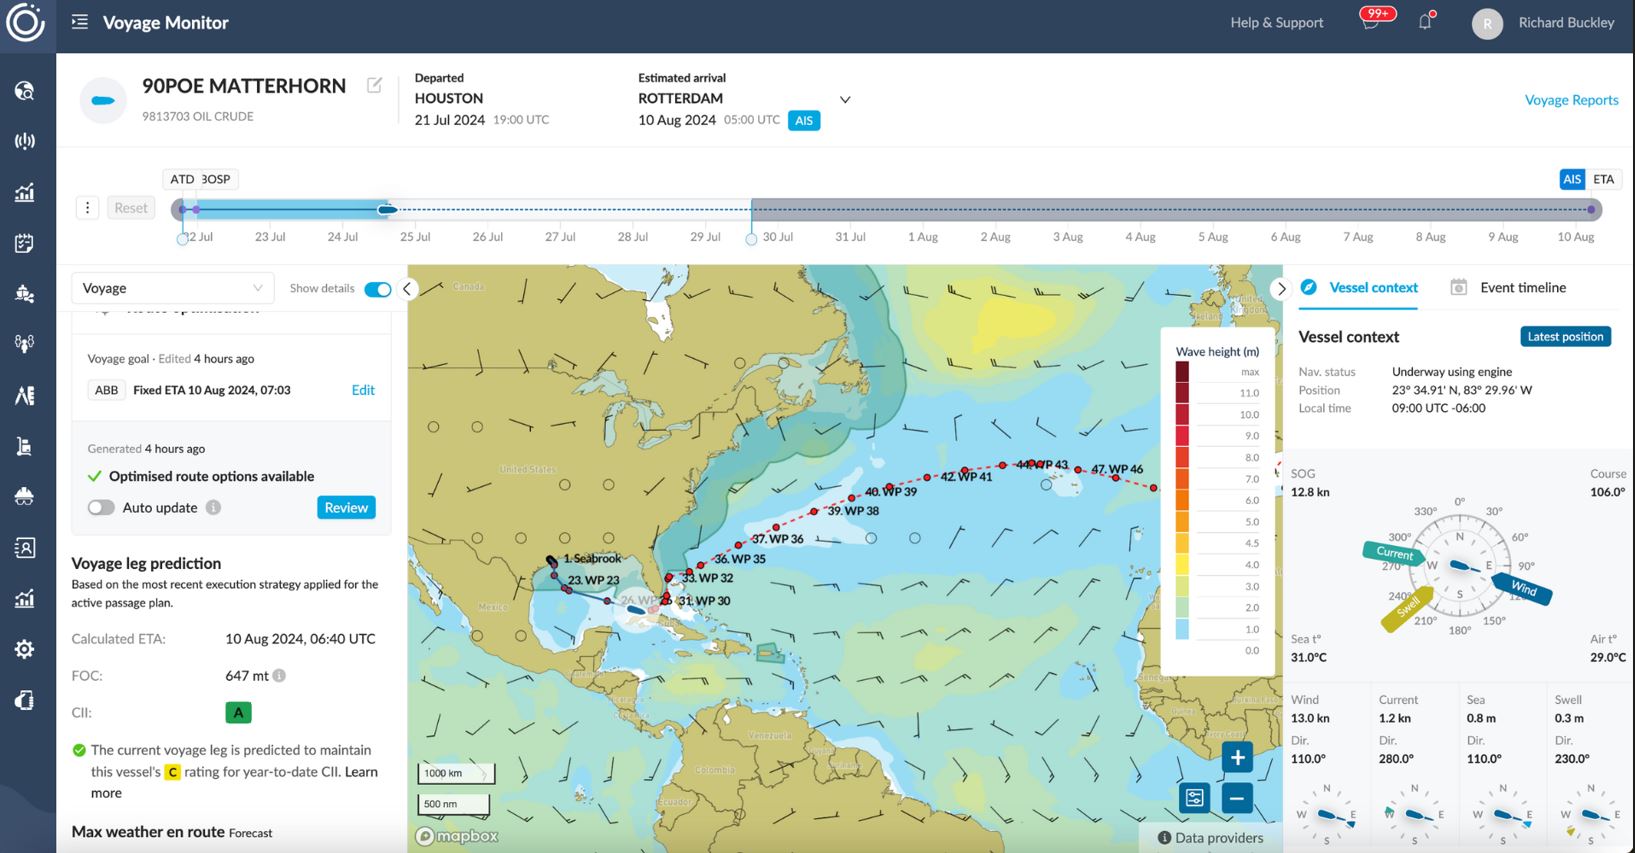This screenshot has width=1635, height=853.
Task: Click the app logo in the top-left corner
Action: click(x=25, y=22)
